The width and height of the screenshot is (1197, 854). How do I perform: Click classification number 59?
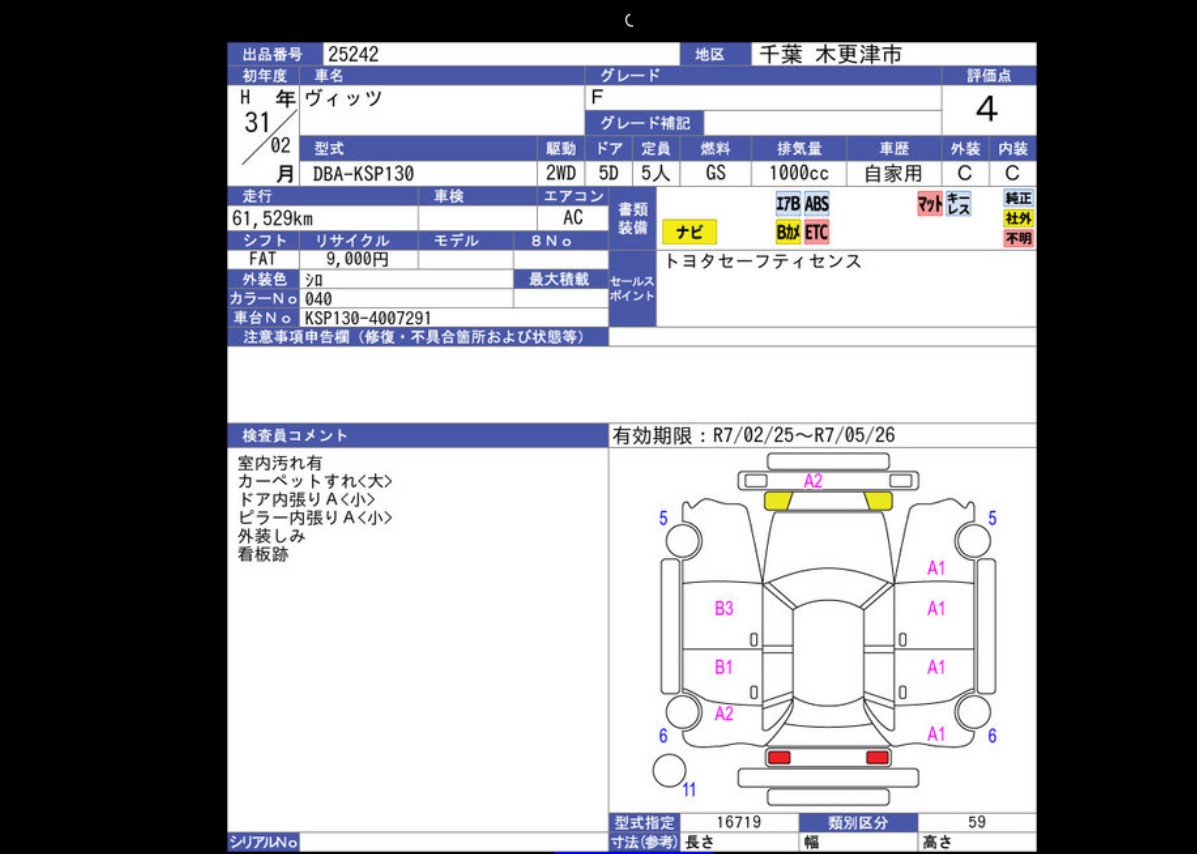pyautogui.click(x=976, y=823)
